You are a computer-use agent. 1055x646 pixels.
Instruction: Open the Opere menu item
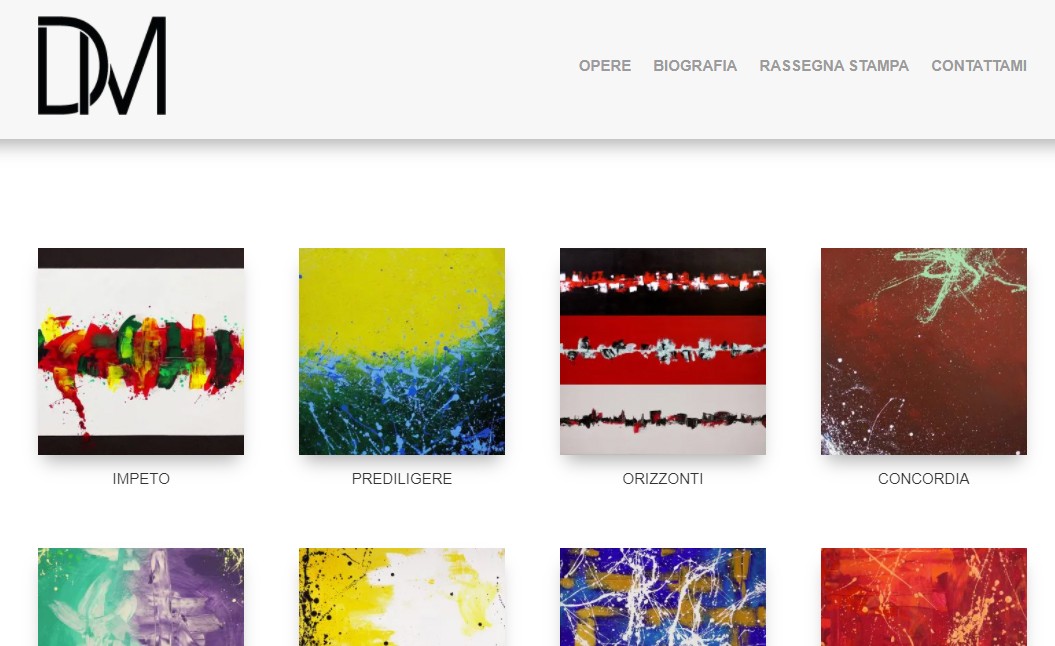605,66
